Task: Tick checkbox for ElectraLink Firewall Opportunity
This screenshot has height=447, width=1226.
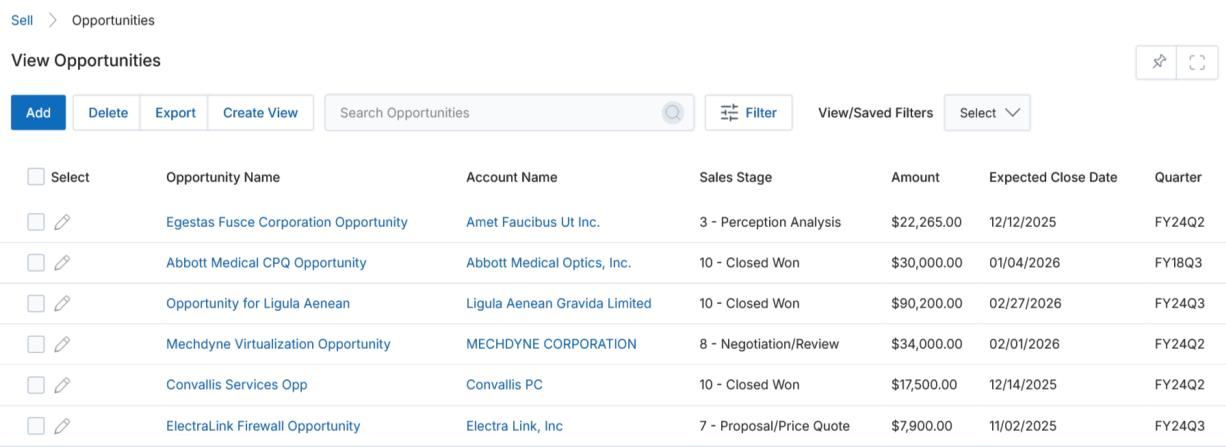Action: (36, 426)
